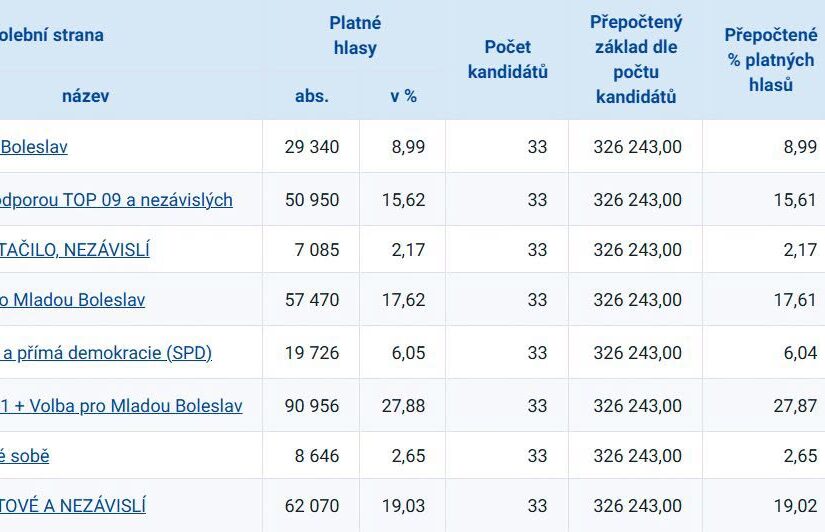Open the přímá demokracie (SPD) link
Screen dimensions: 825x532
tap(106, 353)
